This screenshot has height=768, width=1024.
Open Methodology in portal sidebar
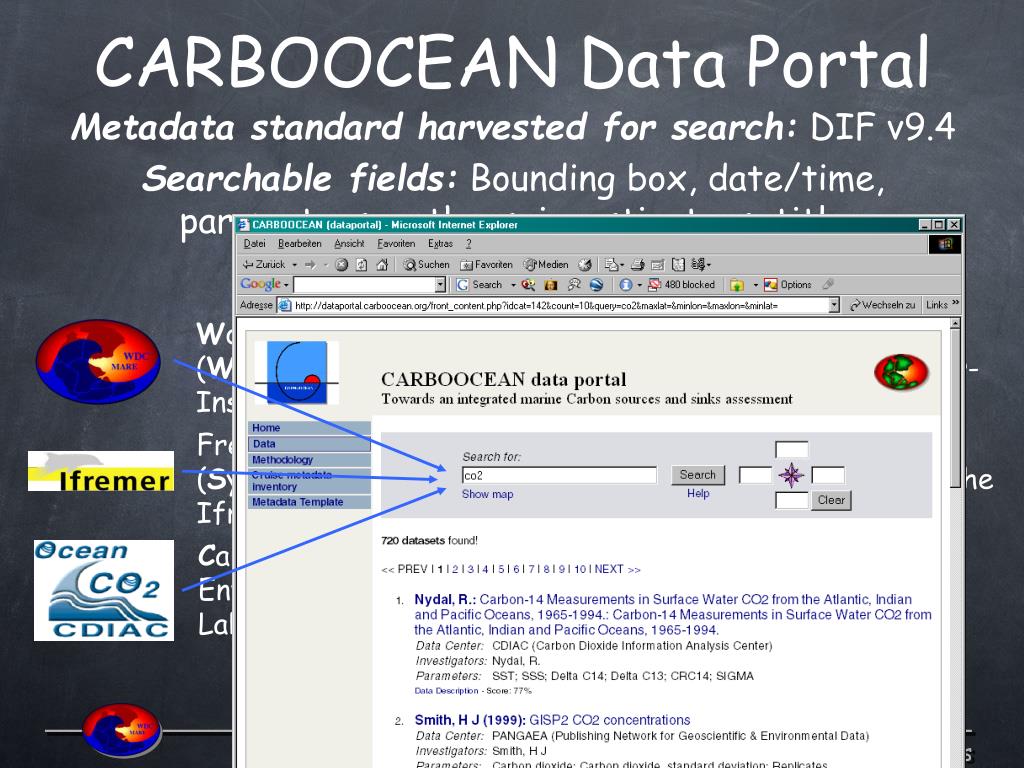click(x=310, y=460)
